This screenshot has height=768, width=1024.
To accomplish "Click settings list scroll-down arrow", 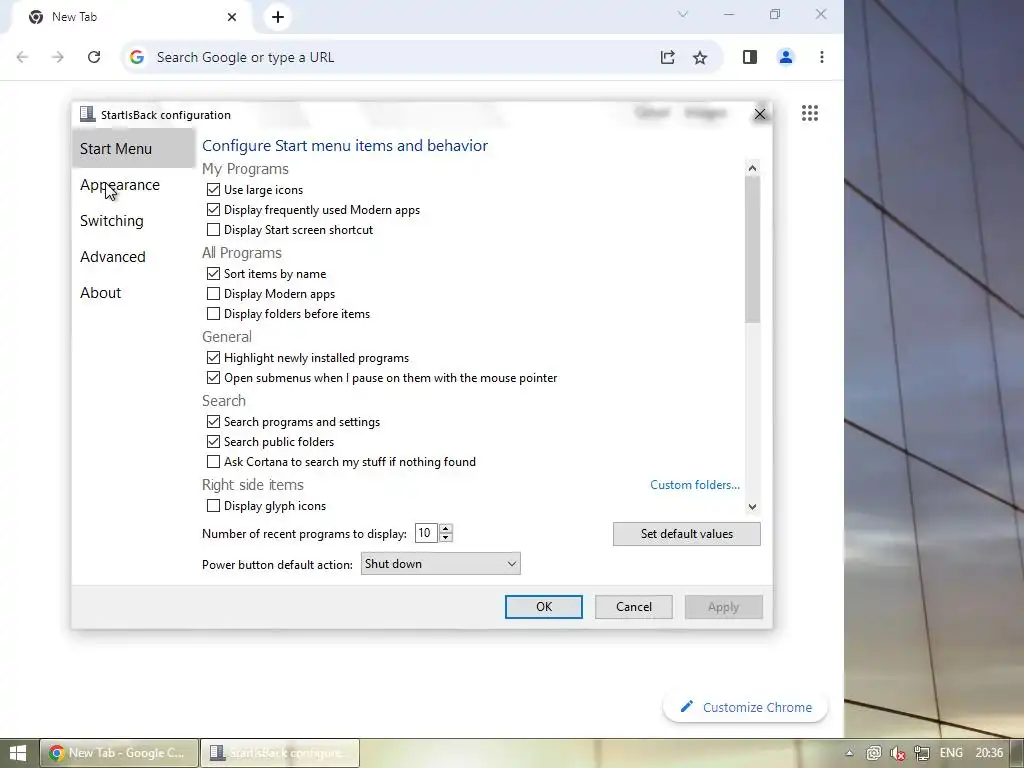I will tap(752, 507).
